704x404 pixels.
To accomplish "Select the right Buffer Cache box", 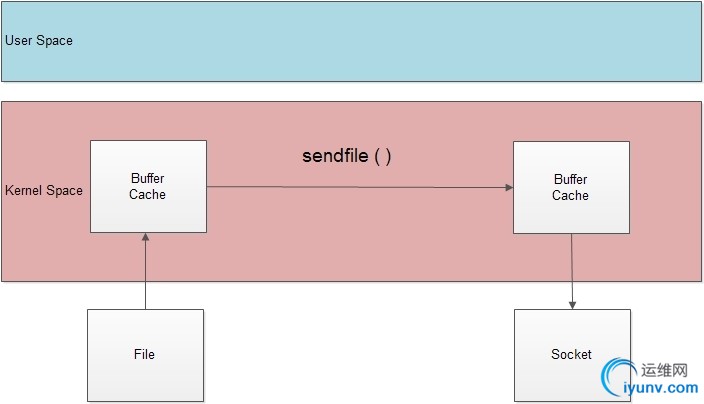I will click(572, 188).
